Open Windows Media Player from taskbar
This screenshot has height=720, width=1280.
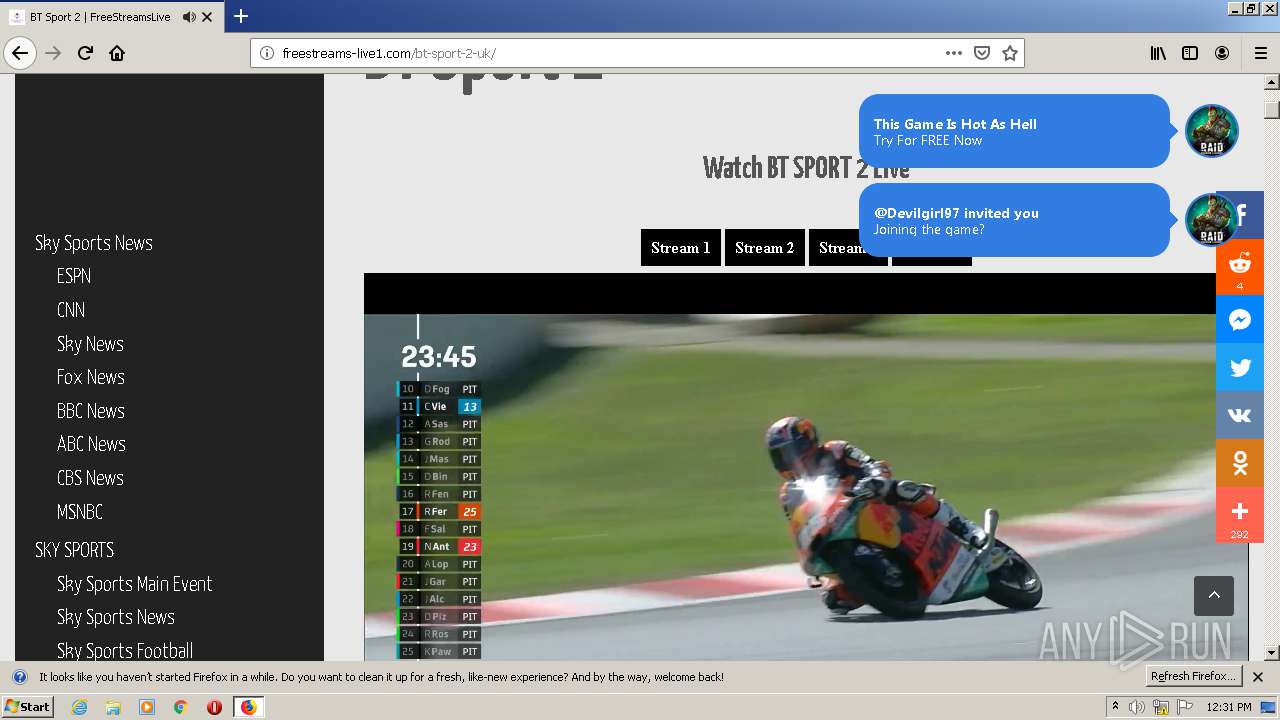(147, 707)
